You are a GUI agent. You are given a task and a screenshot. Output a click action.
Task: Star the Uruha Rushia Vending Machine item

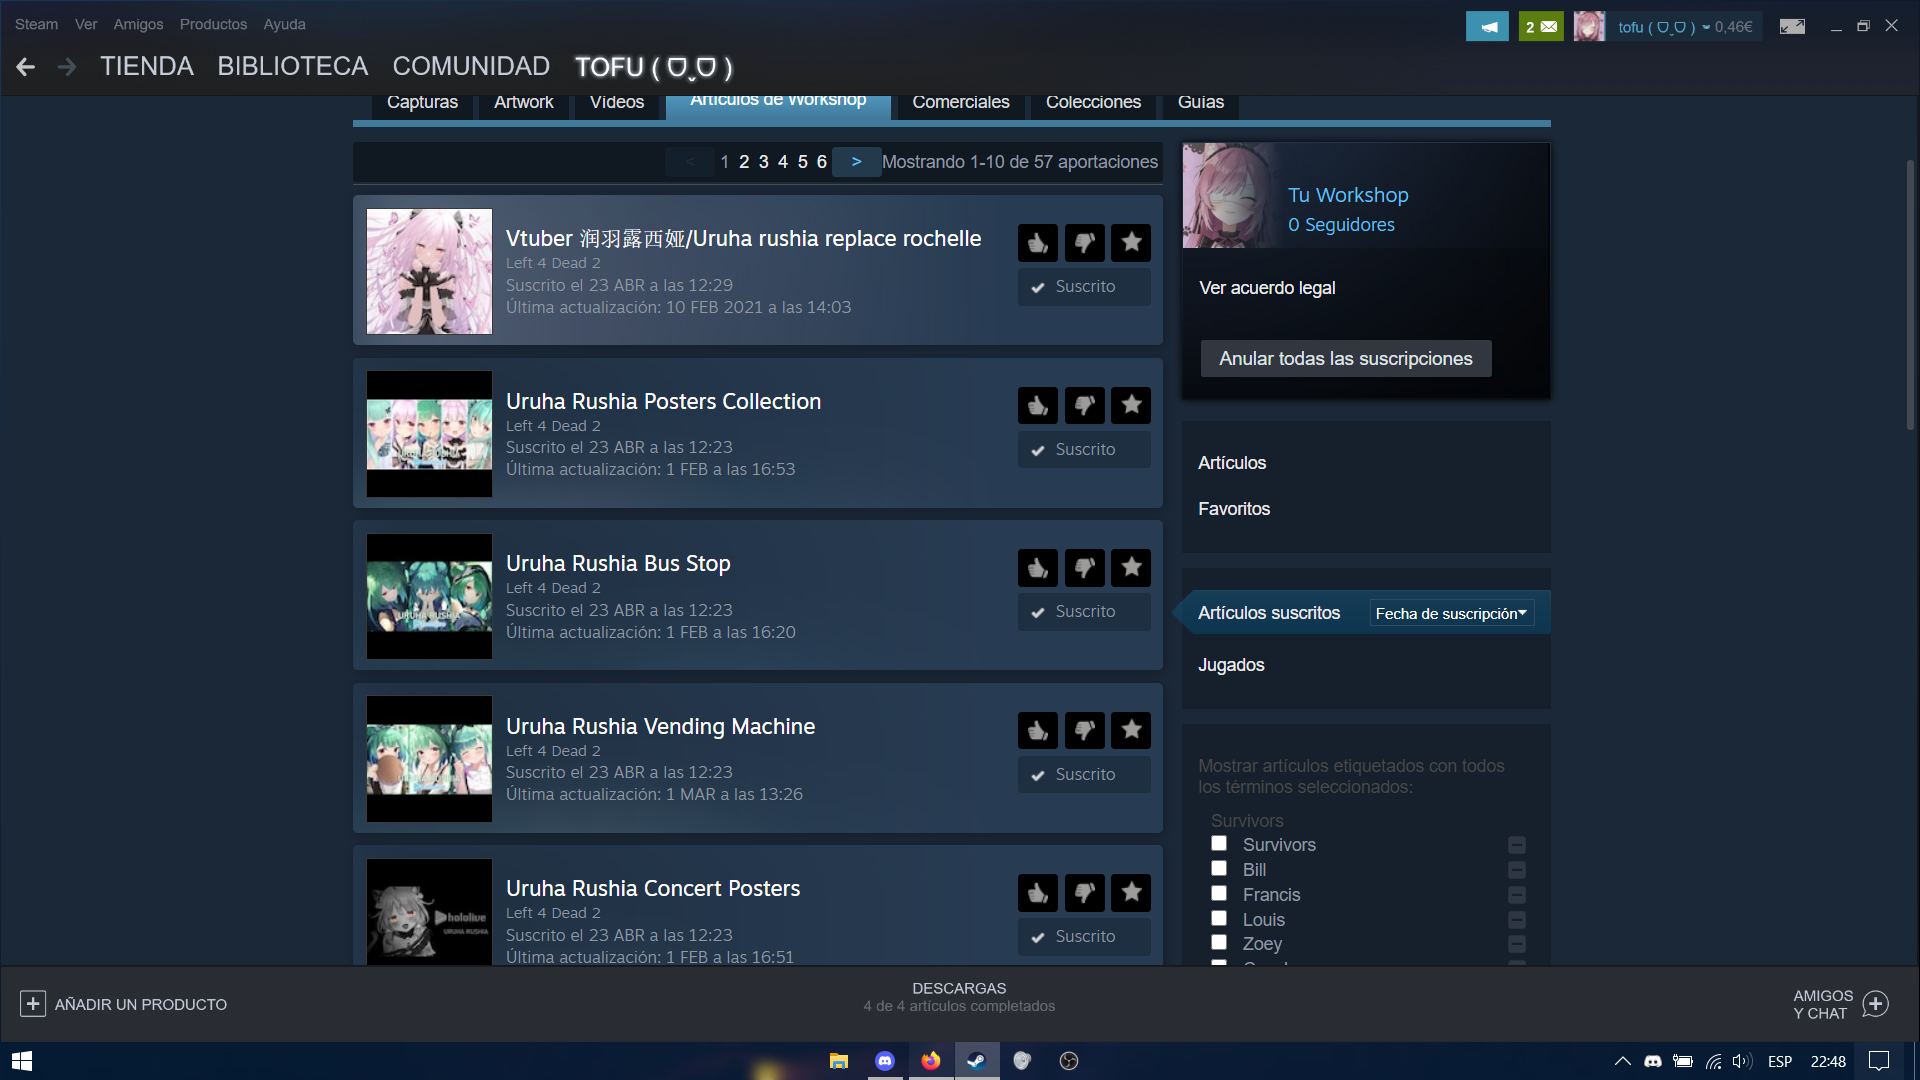point(1131,731)
